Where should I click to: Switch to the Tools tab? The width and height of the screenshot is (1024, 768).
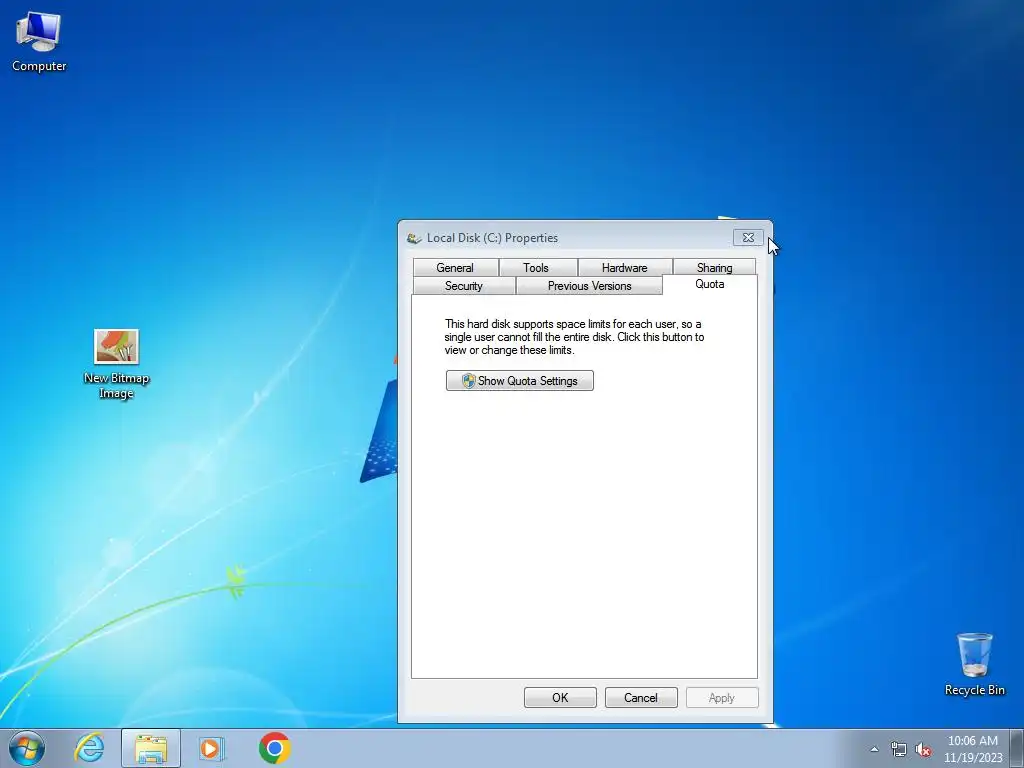pos(536,268)
